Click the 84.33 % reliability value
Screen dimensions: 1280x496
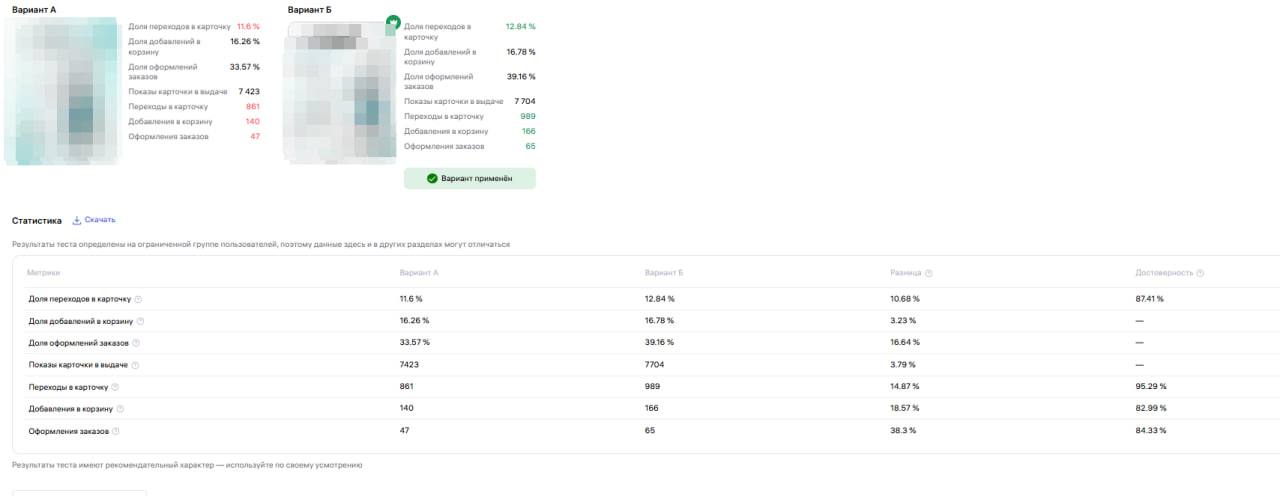(x=1151, y=430)
